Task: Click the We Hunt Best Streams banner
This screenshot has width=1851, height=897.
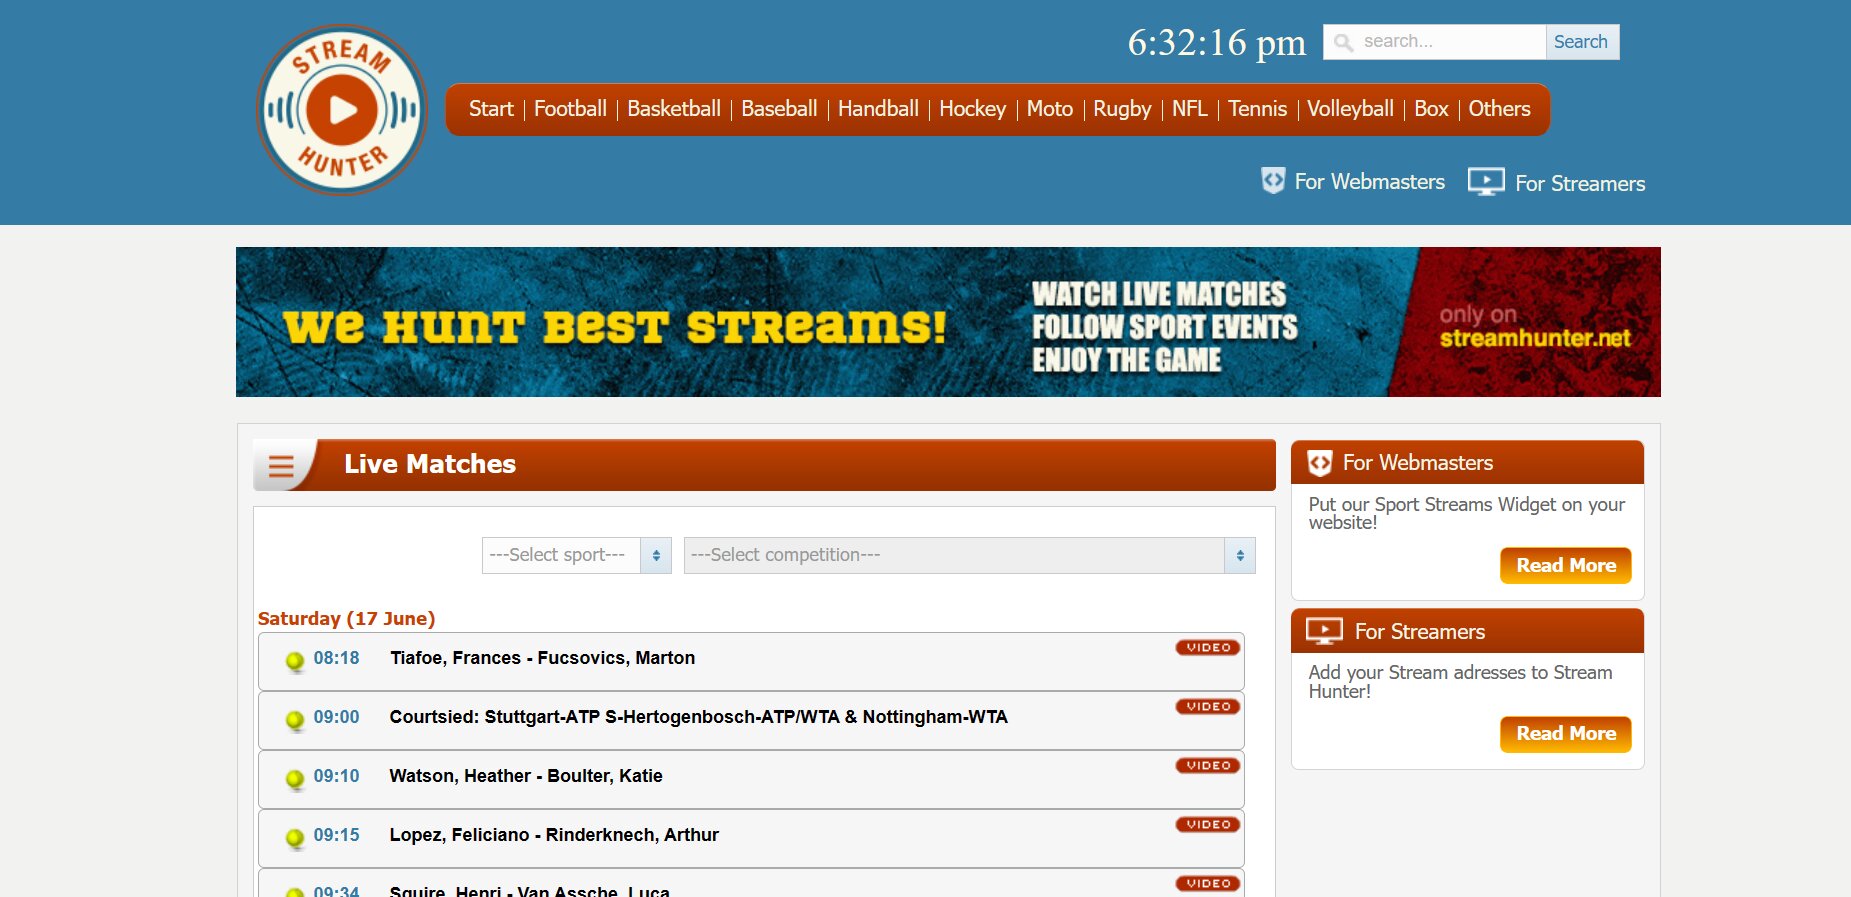Action: click(948, 322)
